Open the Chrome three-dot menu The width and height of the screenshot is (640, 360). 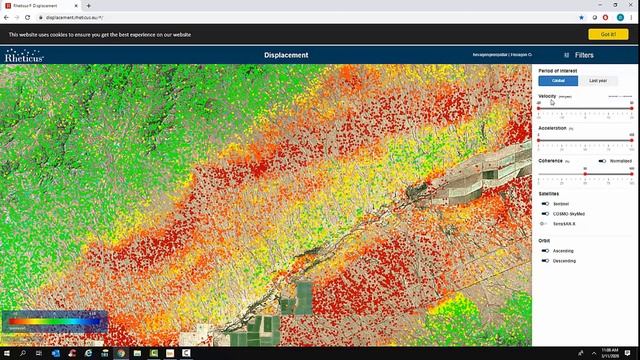pyautogui.click(x=631, y=18)
